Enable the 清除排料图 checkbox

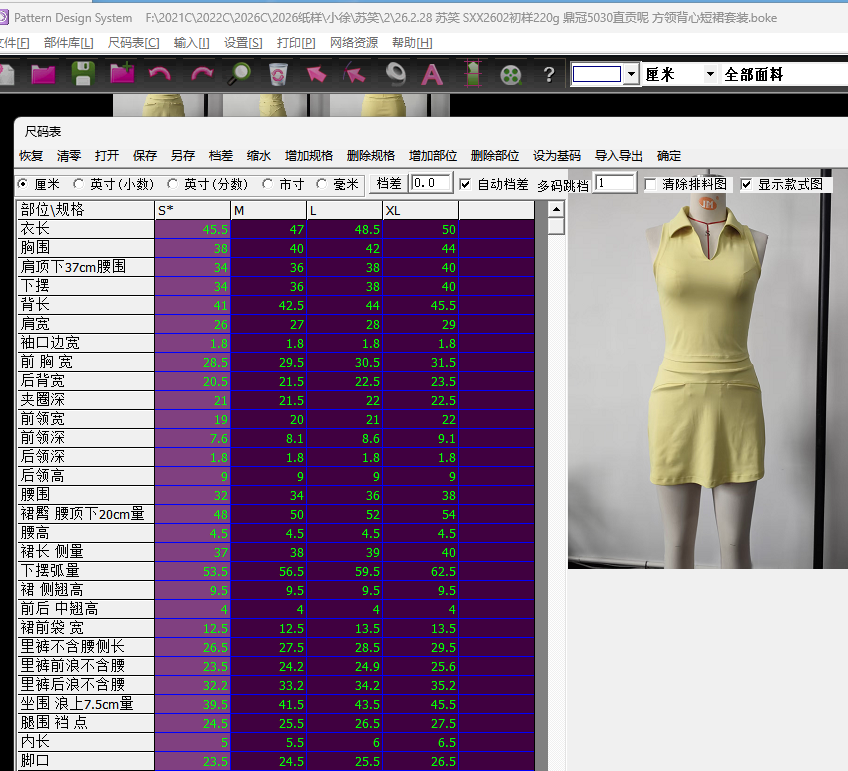tap(651, 185)
